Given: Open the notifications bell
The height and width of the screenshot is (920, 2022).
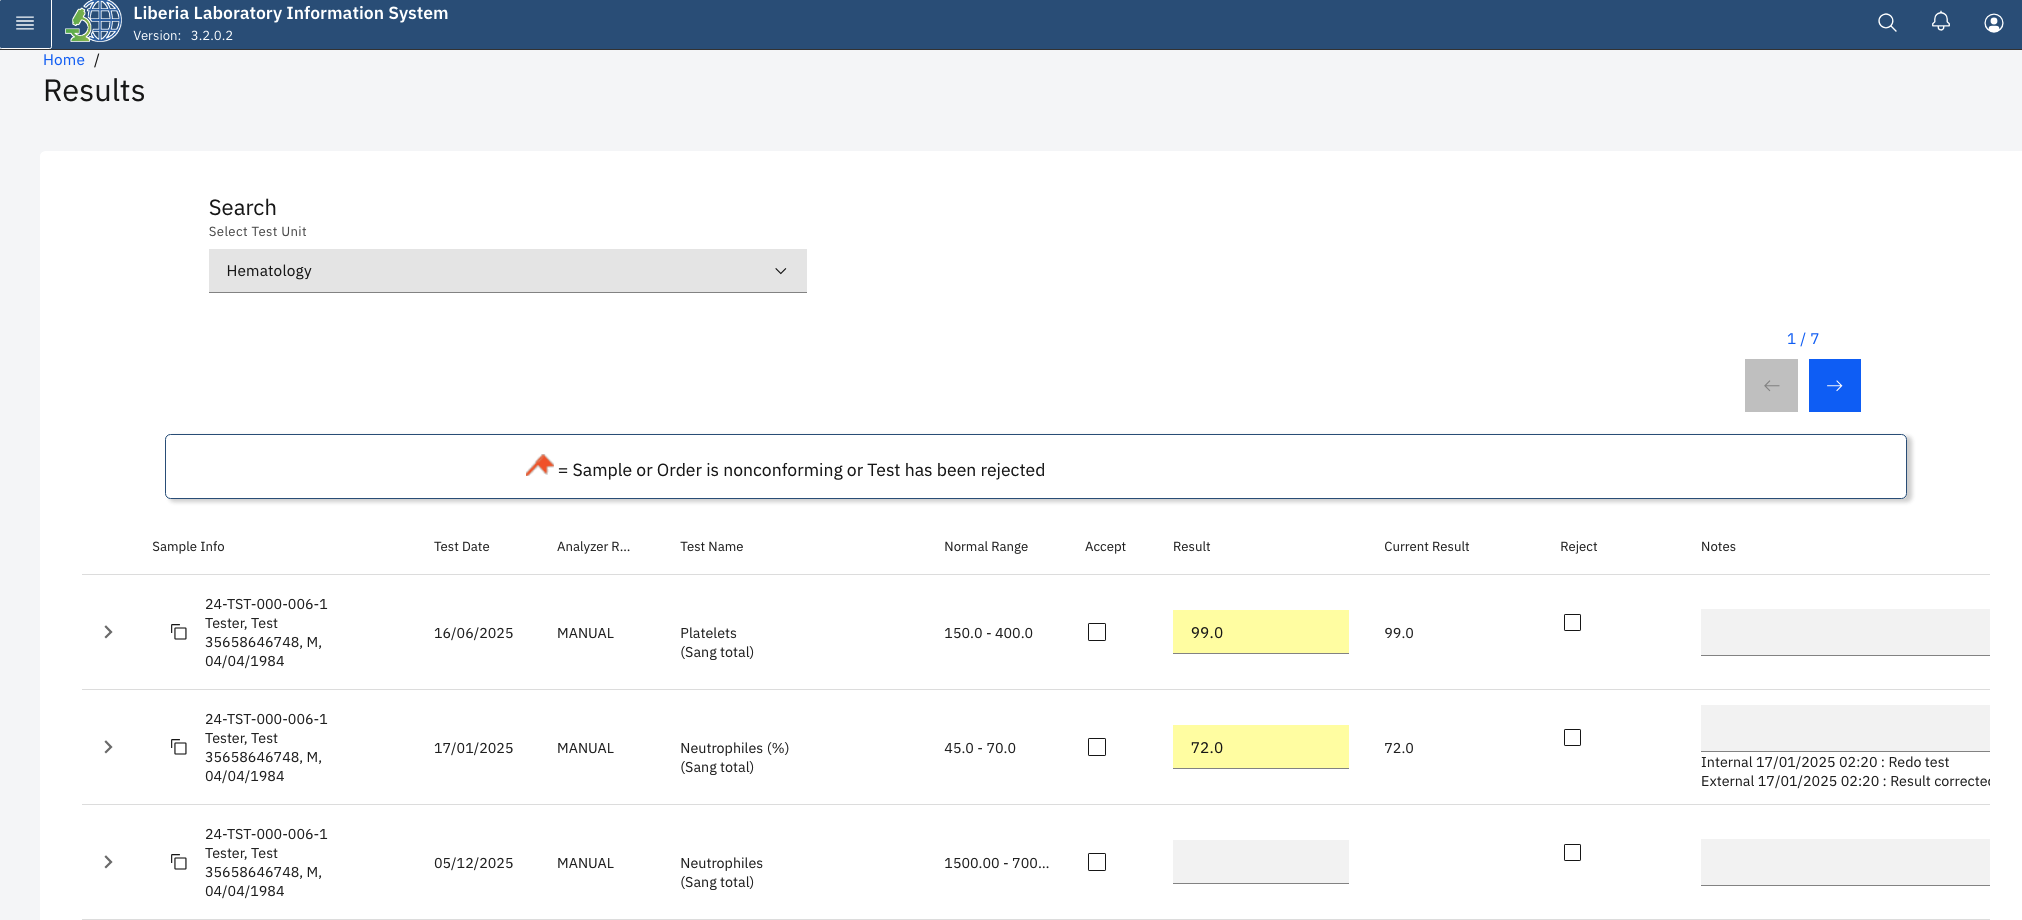Looking at the screenshot, I should point(1940,23).
